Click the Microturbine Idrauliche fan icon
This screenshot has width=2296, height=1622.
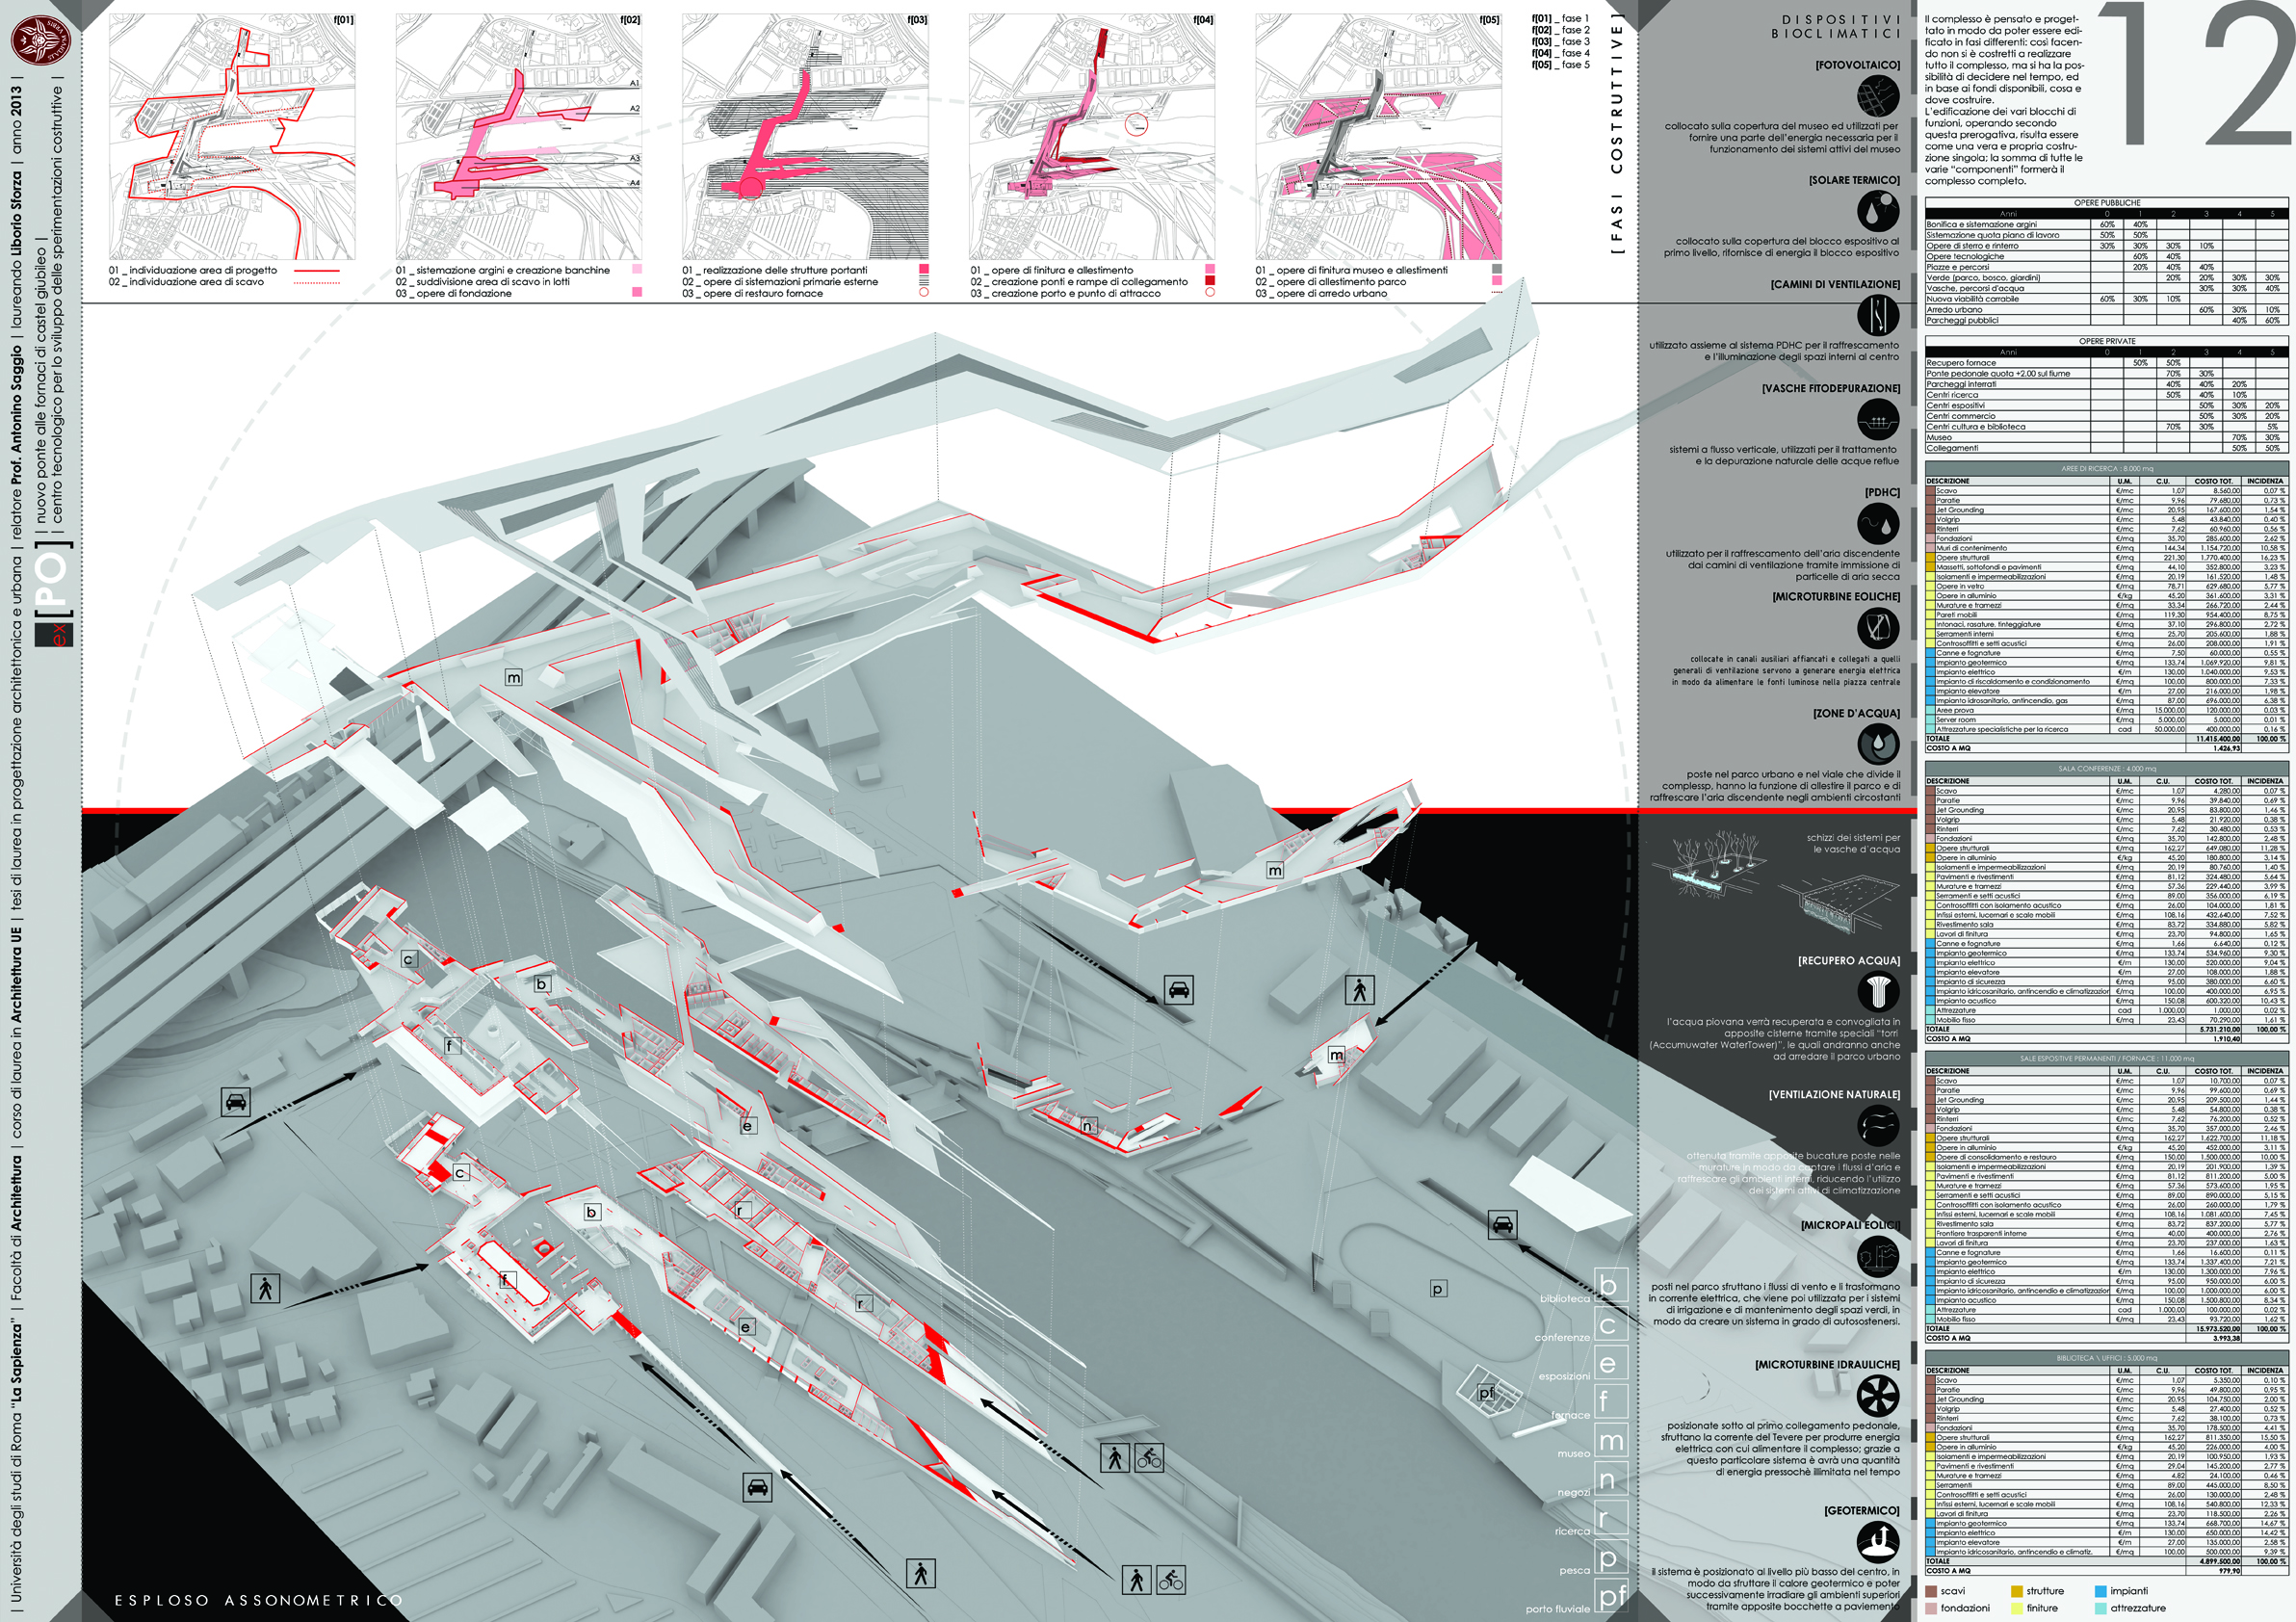[x=1877, y=1396]
